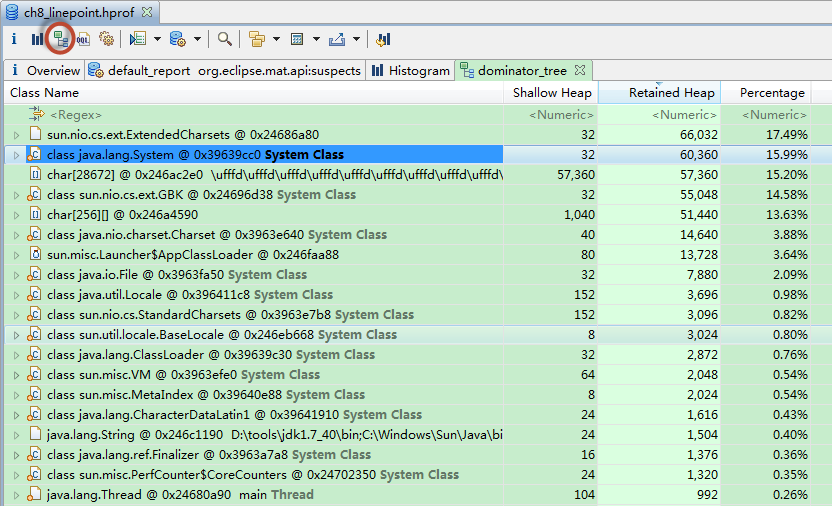
Task: Expand the java.lang.System class row
Action: pyautogui.click(x=16, y=155)
